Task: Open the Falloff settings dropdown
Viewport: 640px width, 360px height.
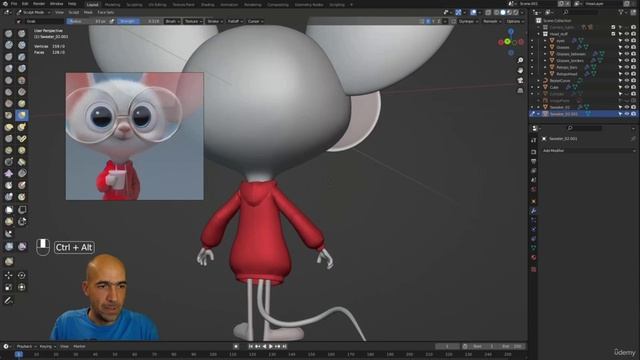Action: tap(235, 21)
